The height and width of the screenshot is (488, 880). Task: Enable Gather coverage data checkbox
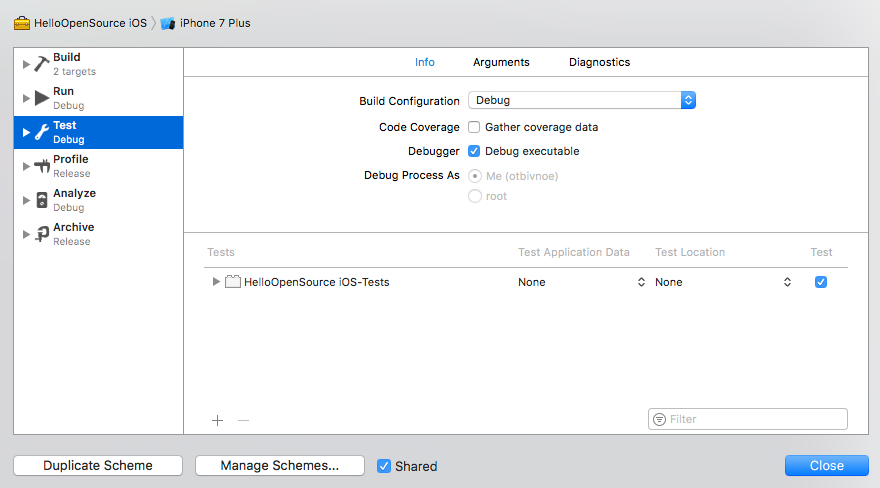(475, 127)
